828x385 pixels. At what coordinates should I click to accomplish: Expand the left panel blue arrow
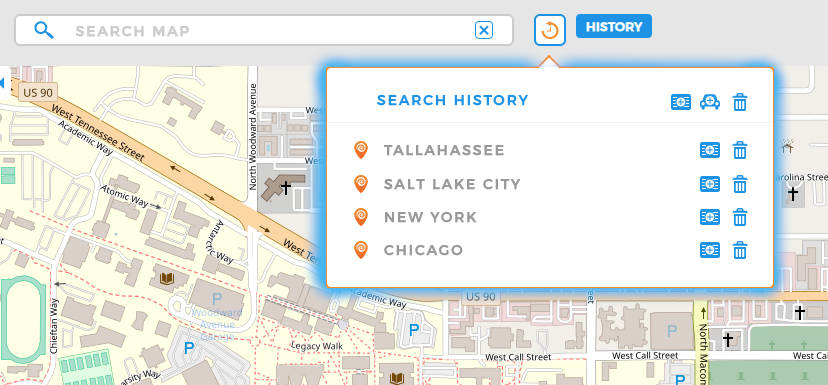pyautogui.click(x=2, y=83)
